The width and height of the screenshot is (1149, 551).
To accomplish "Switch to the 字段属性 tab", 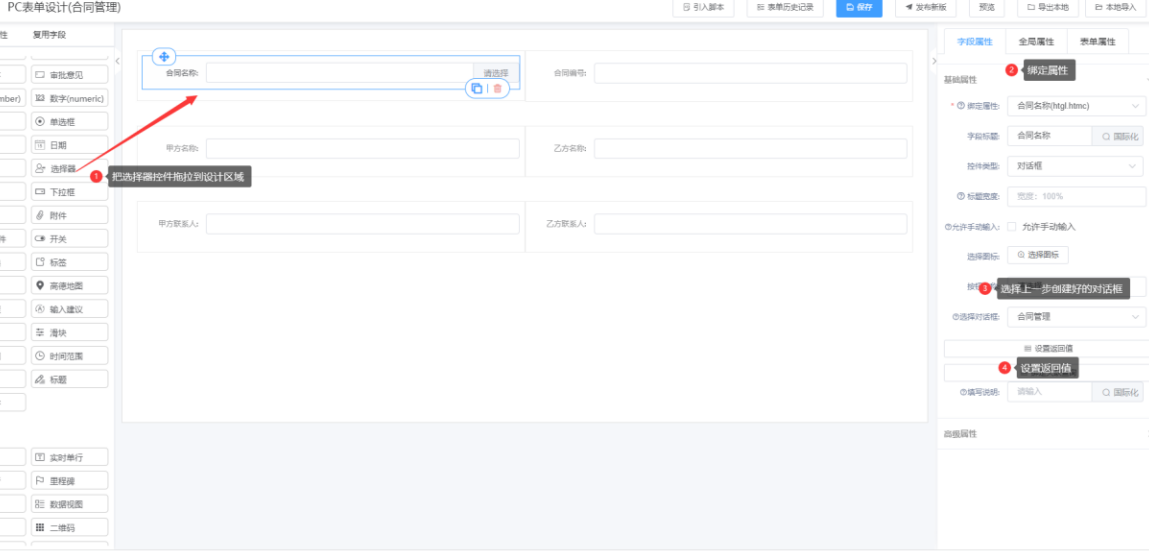I will point(975,42).
